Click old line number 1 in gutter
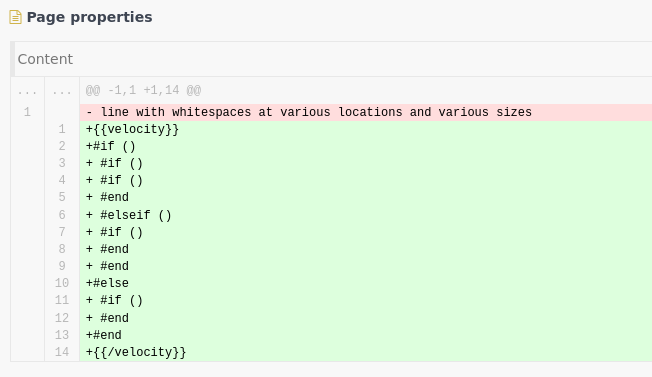 [27, 112]
